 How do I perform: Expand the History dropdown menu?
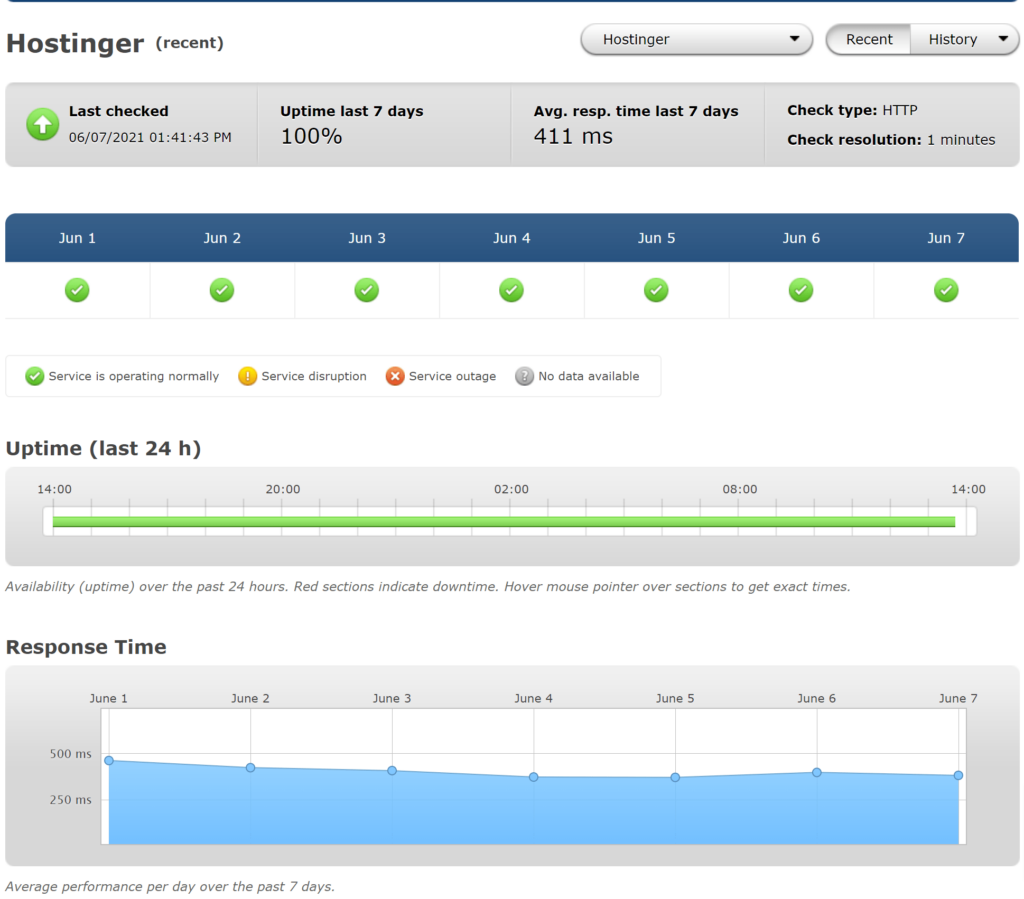(965, 40)
